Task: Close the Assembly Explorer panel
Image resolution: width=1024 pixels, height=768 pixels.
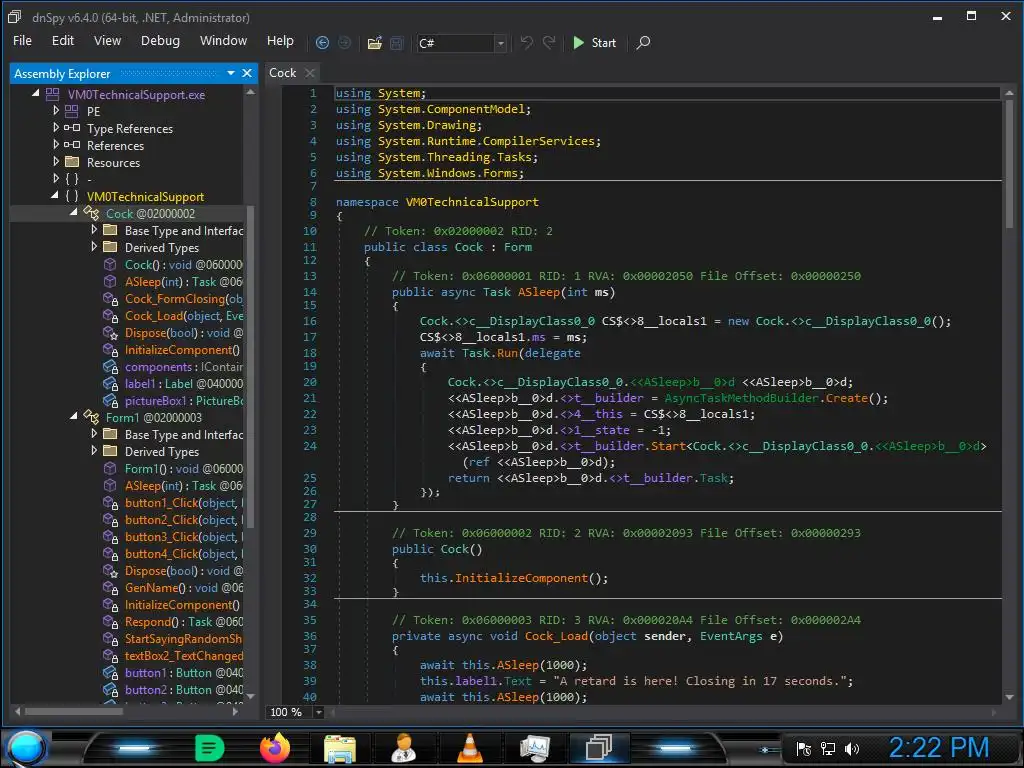Action: [x=247, y=73]
